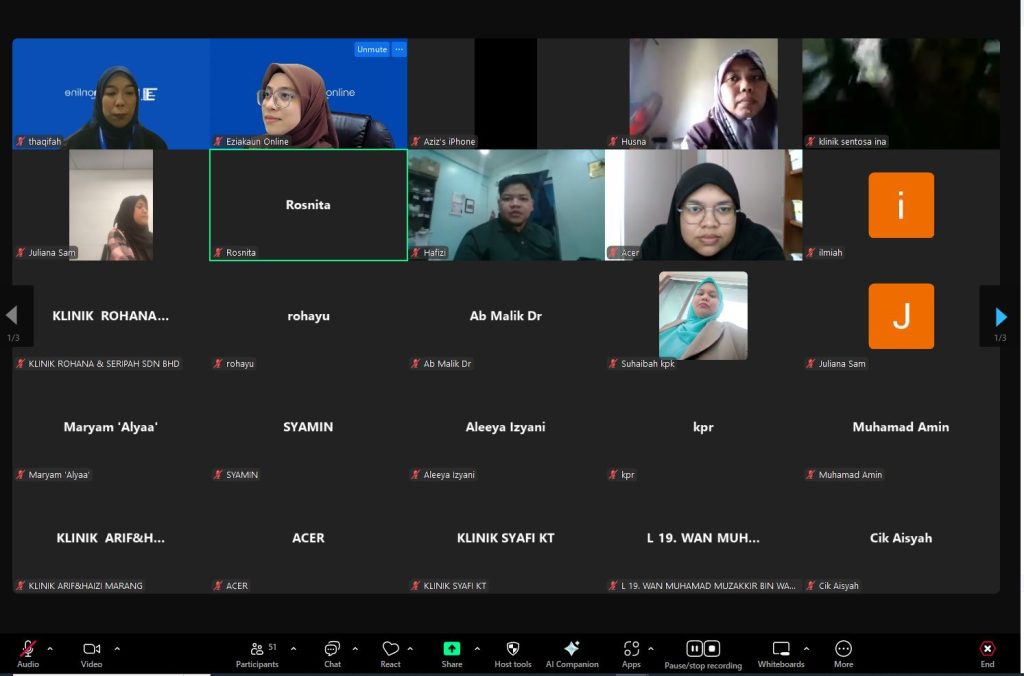Screen dimensions: 1024x676
Task: Click the React heart icon
Action: click(390, 649)
